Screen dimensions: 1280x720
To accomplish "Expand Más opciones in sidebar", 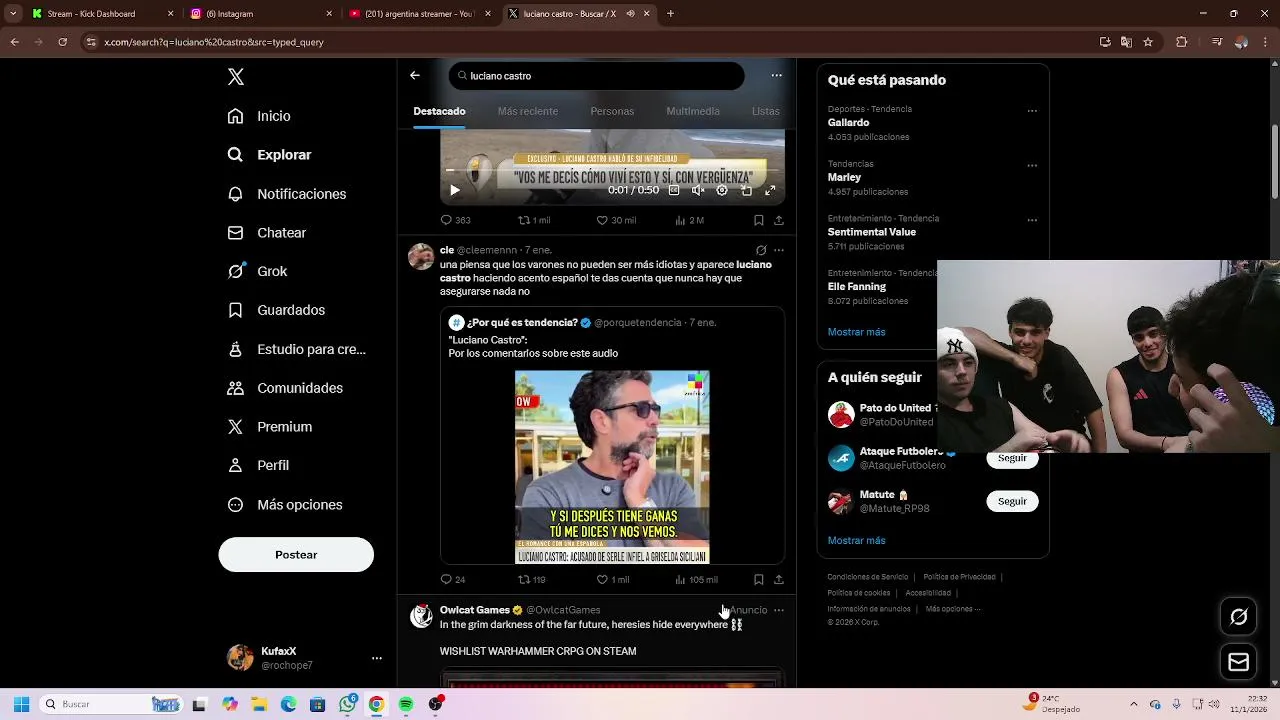I will pos(285,505).
